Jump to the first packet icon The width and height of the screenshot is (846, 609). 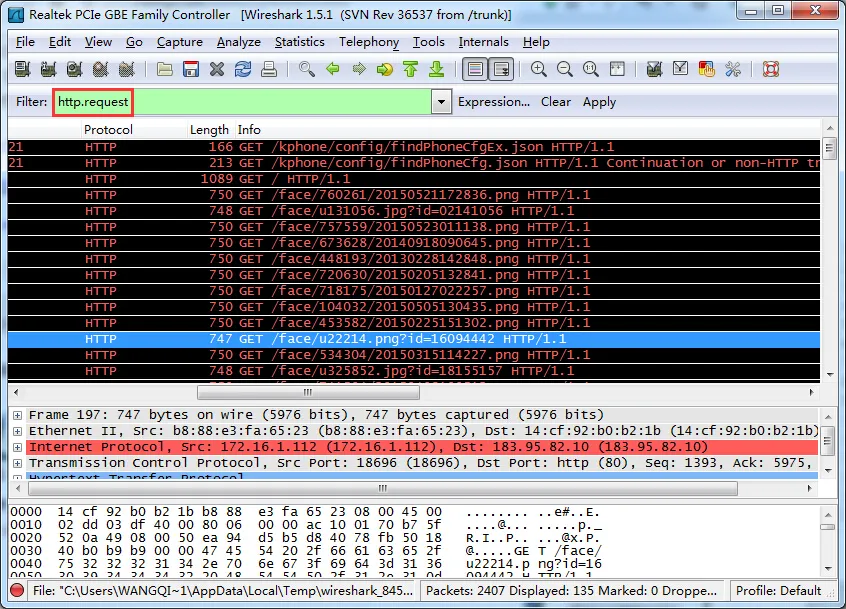411,69
